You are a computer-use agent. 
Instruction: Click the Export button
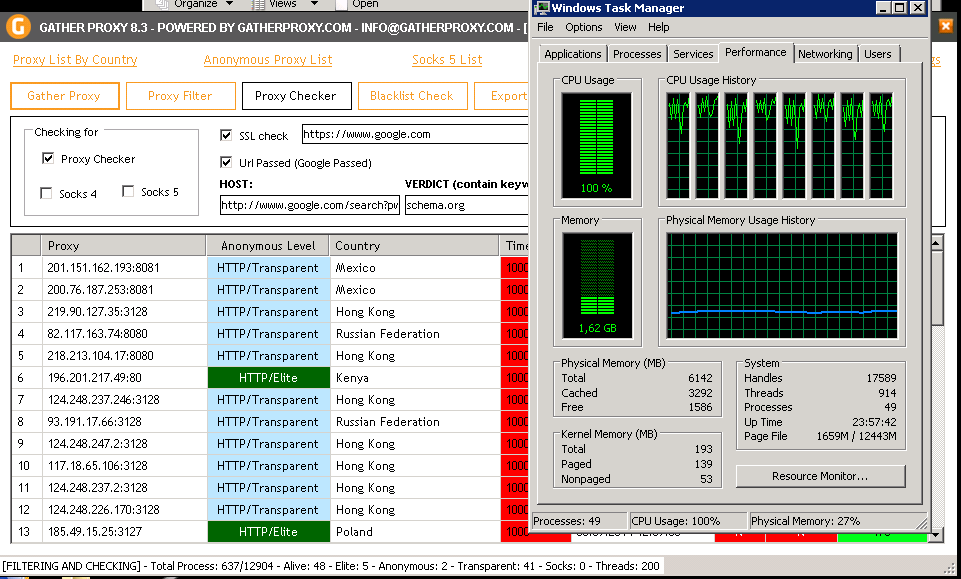point(503,96)
